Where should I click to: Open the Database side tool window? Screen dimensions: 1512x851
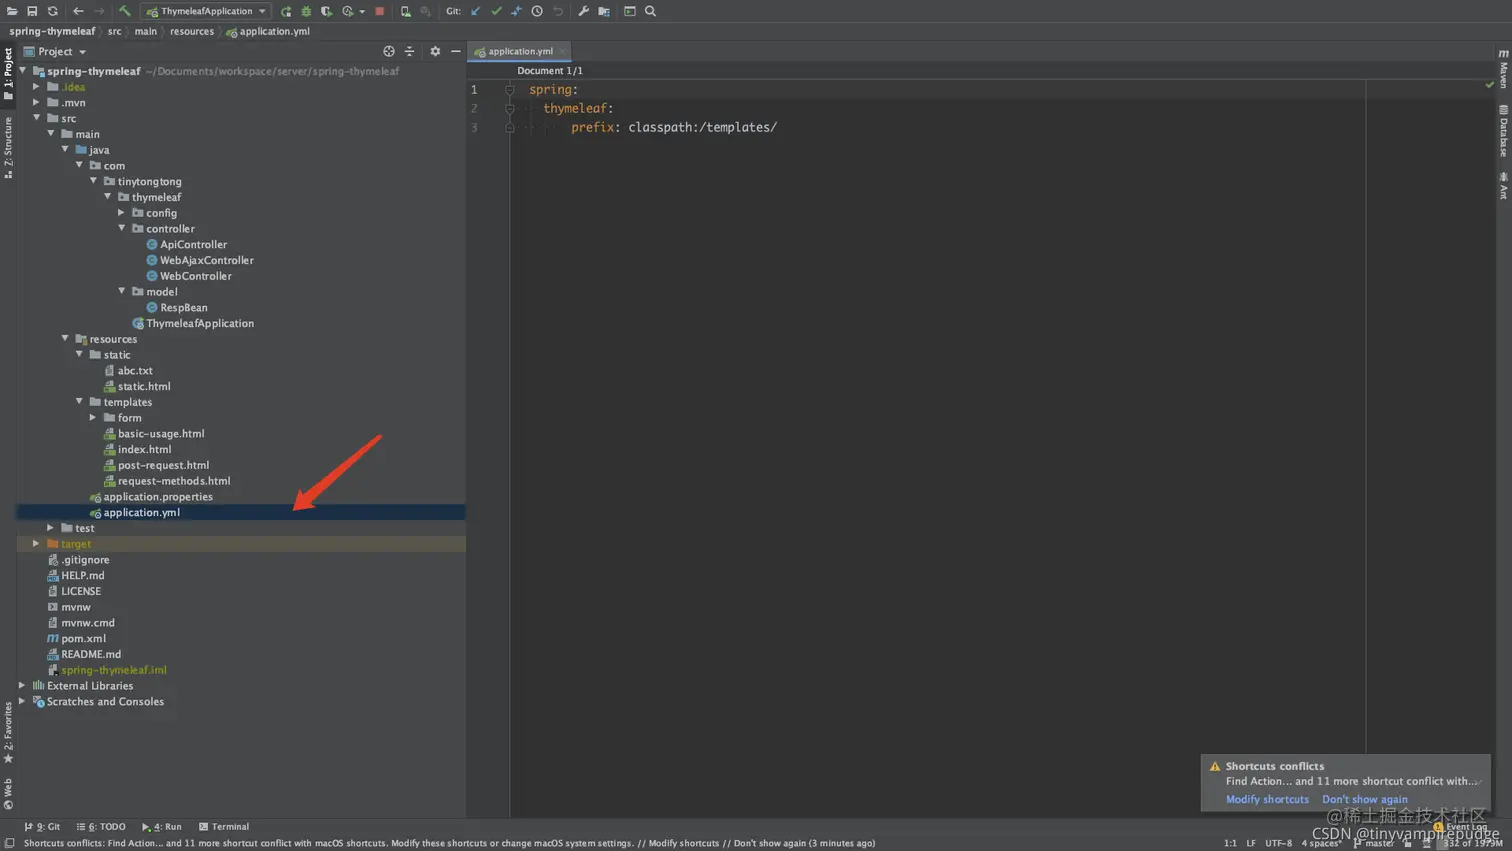tap(1503, 131)
